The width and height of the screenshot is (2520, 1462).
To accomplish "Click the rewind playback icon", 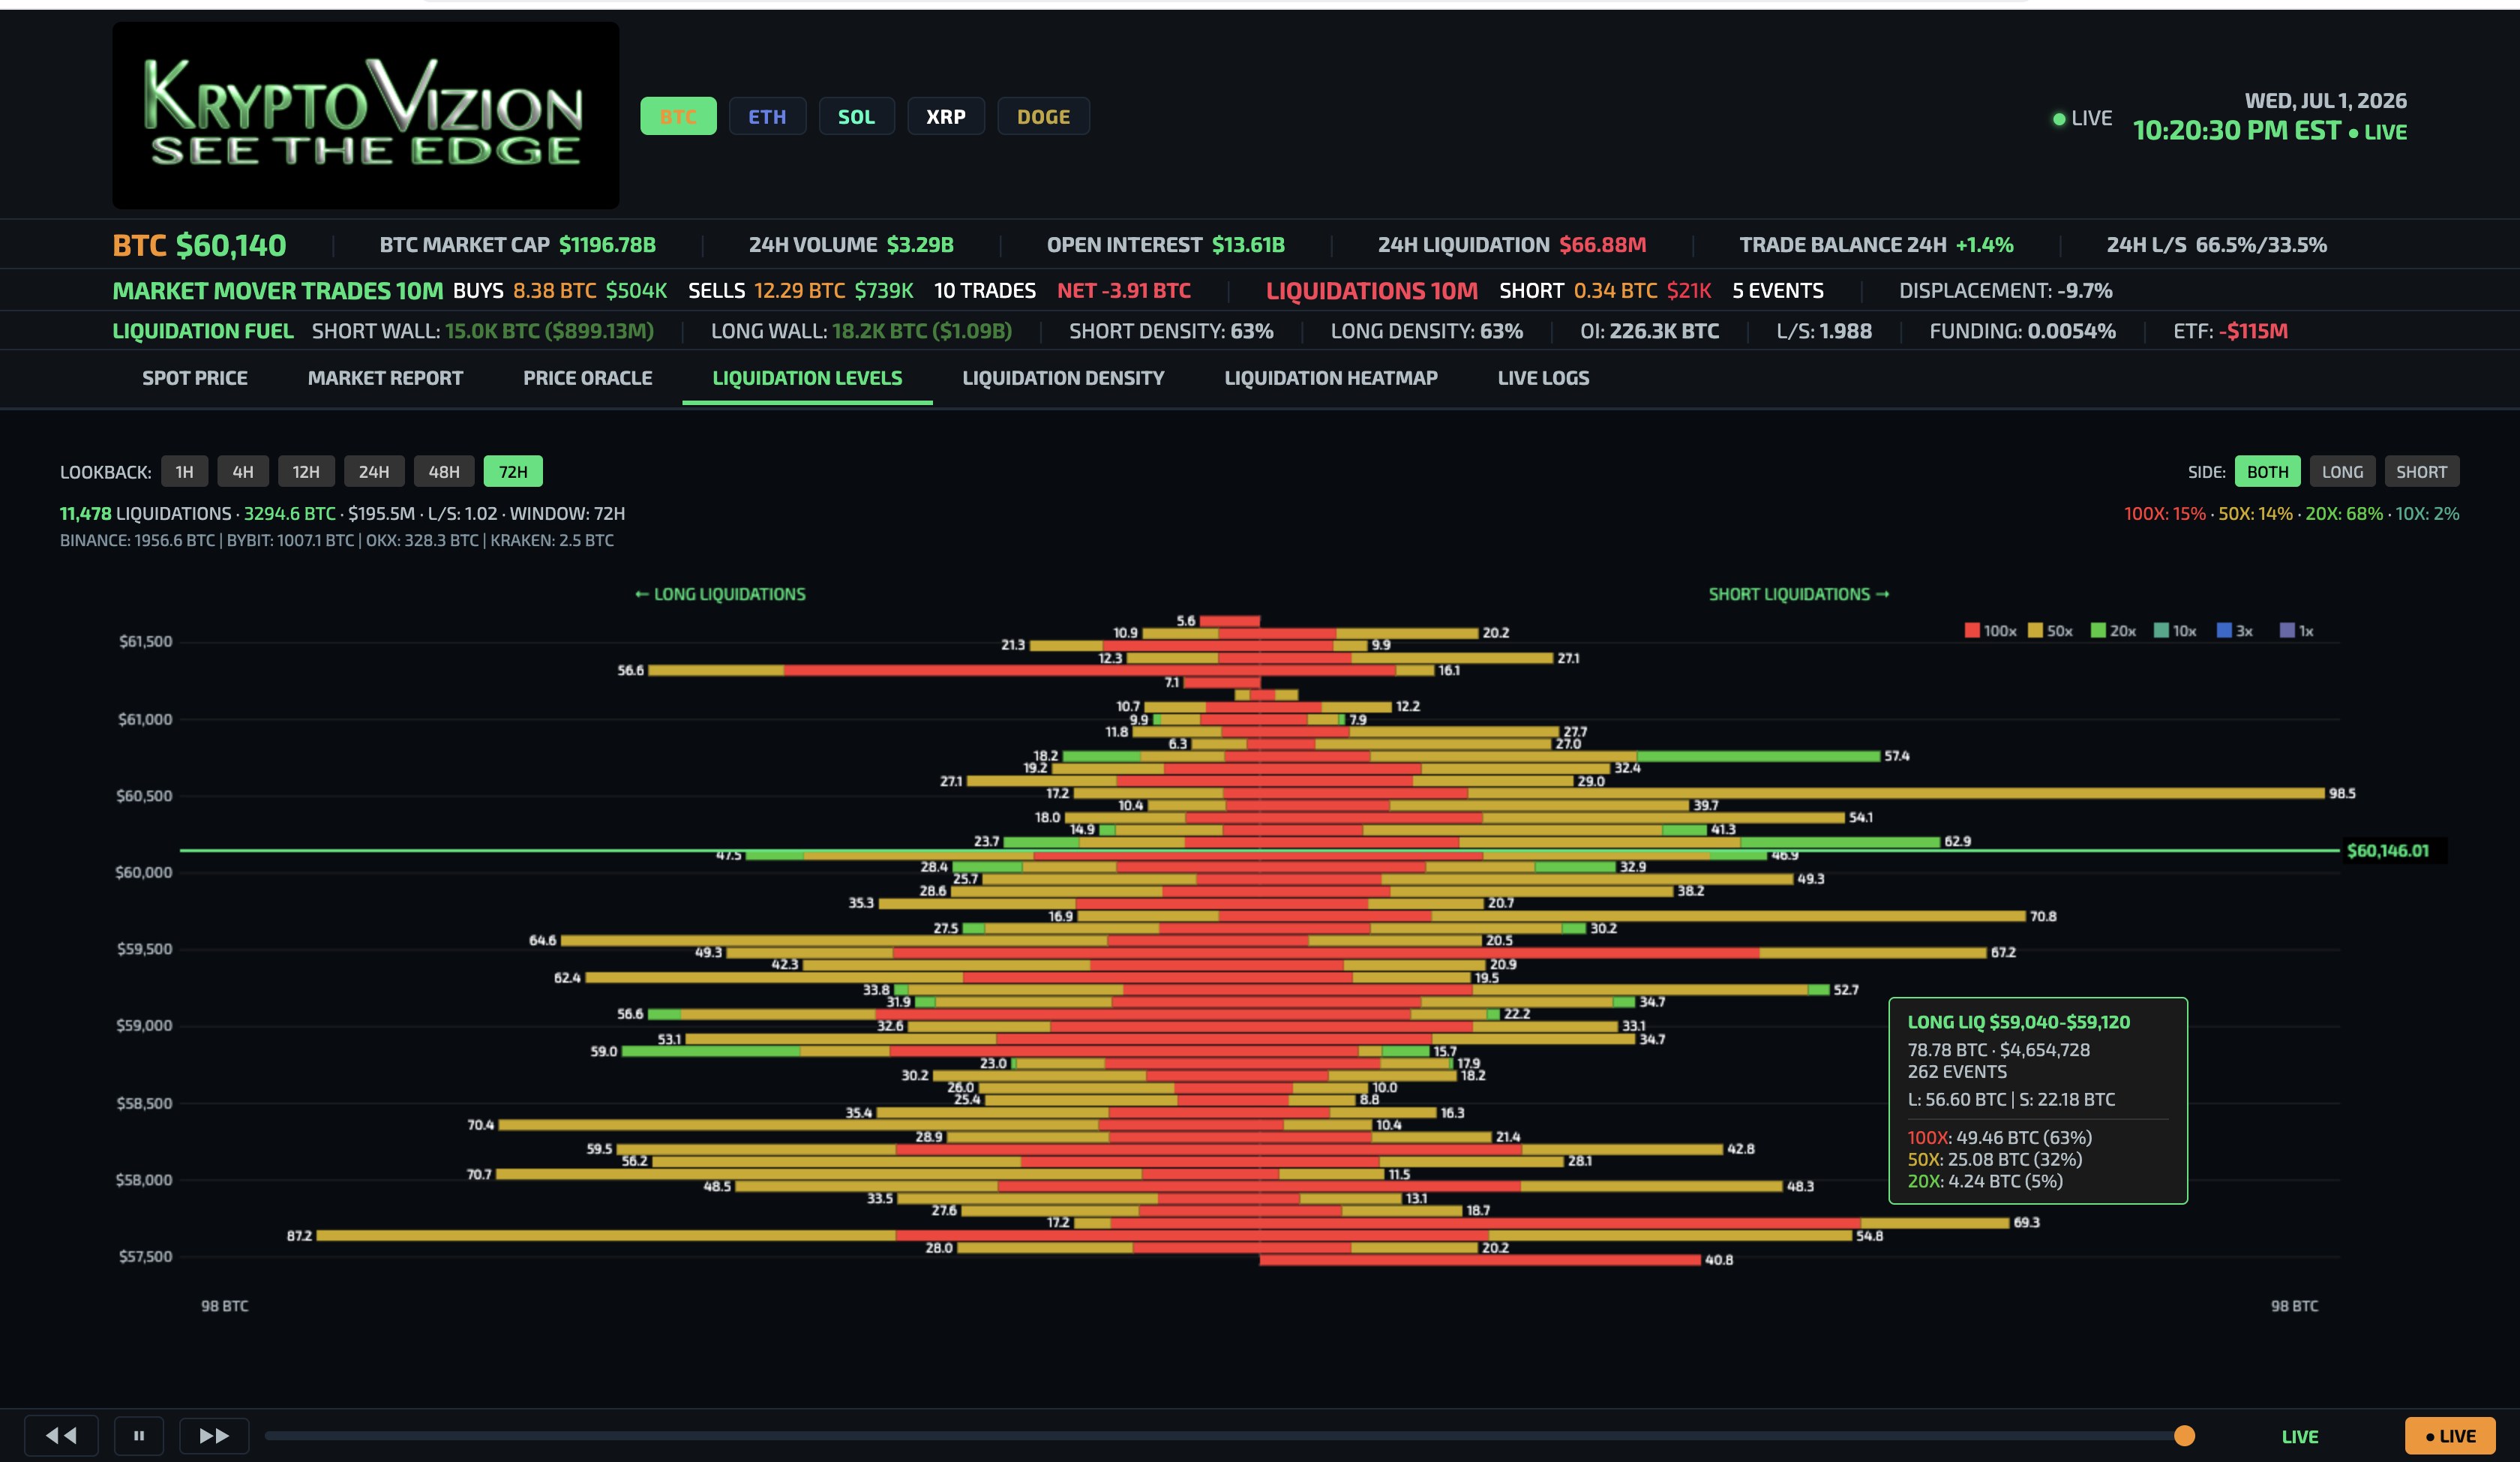I will tap(61, 1435).
